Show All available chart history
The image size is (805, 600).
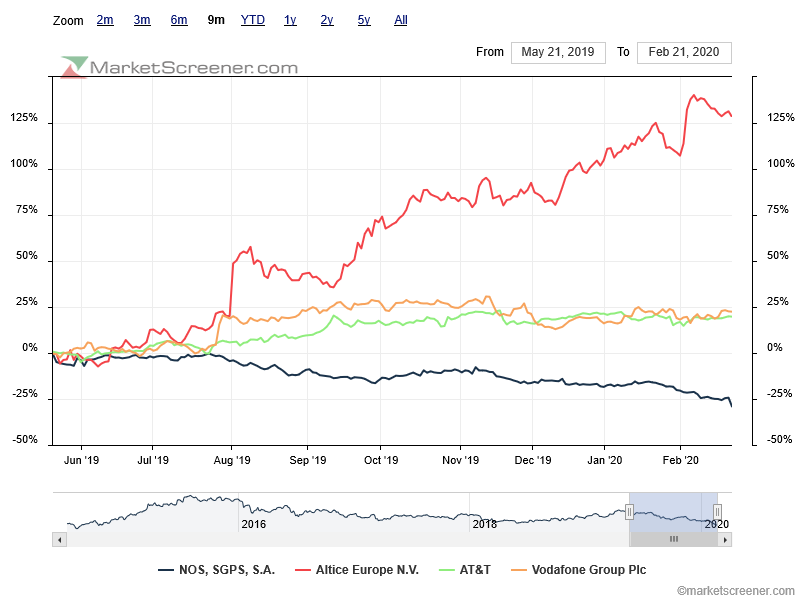pos(400,20)
